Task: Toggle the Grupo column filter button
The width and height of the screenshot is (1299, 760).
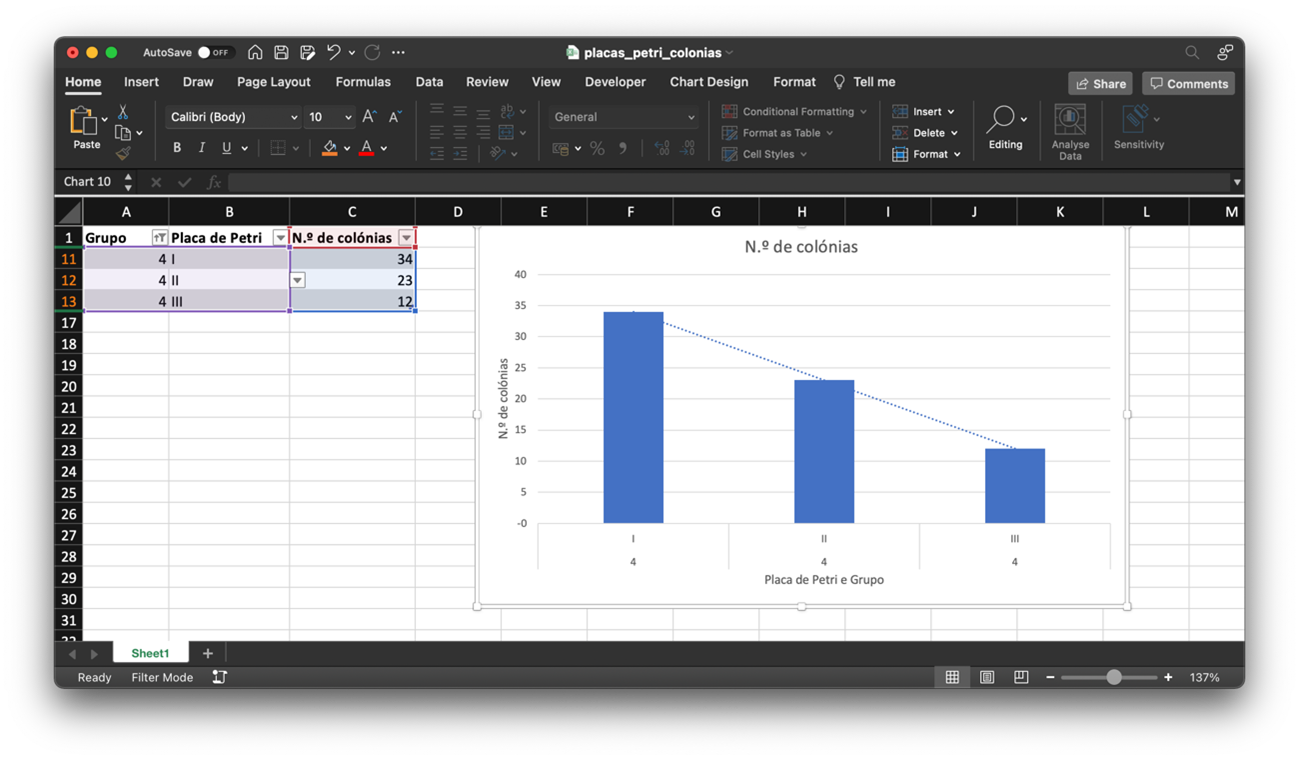Action: coord(159,238)
